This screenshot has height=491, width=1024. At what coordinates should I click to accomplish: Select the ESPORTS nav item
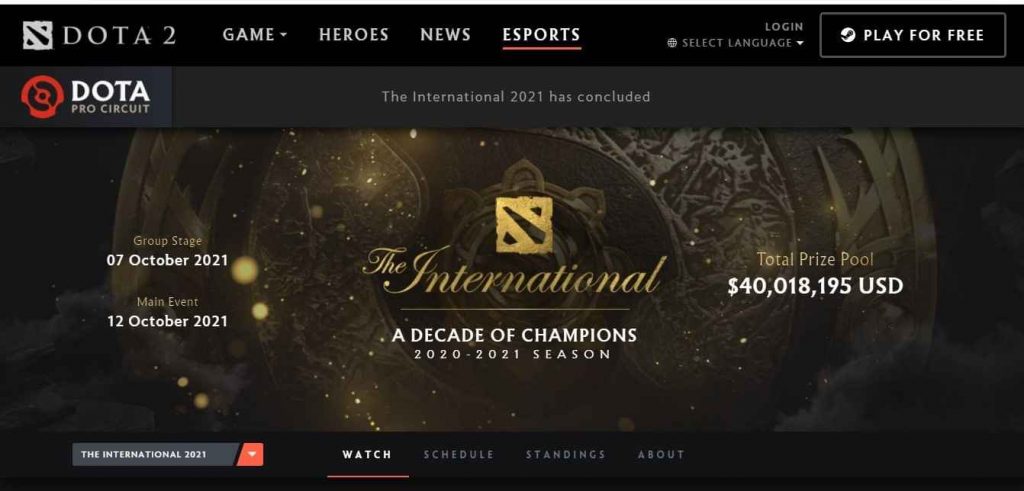click(541, 35)
